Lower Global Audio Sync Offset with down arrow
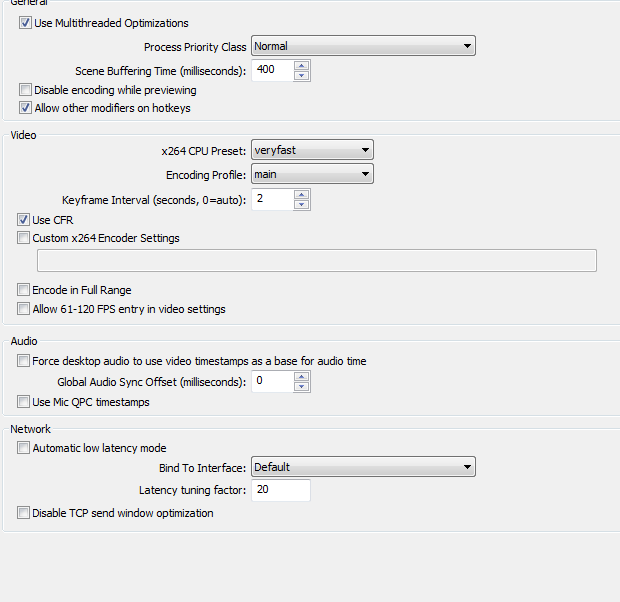The image size is (620, 602). pyautogui.click(x=302, y=386)
